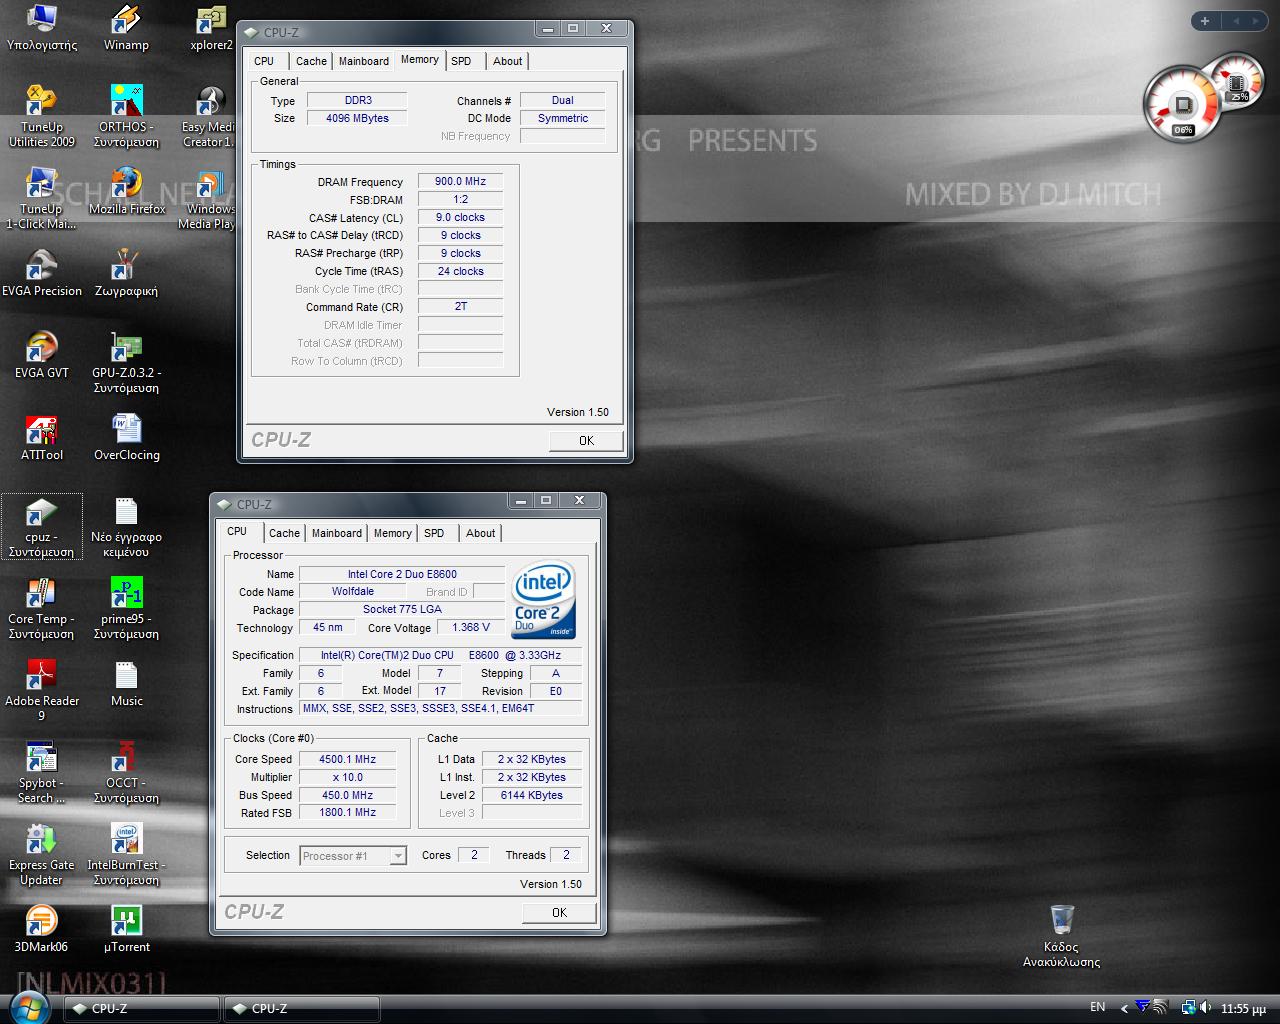The height and width of the screenshot is (1024, 1280).
Task: Open Mainboard tab in the lower CPU-Z window
Action: (337, 533)
